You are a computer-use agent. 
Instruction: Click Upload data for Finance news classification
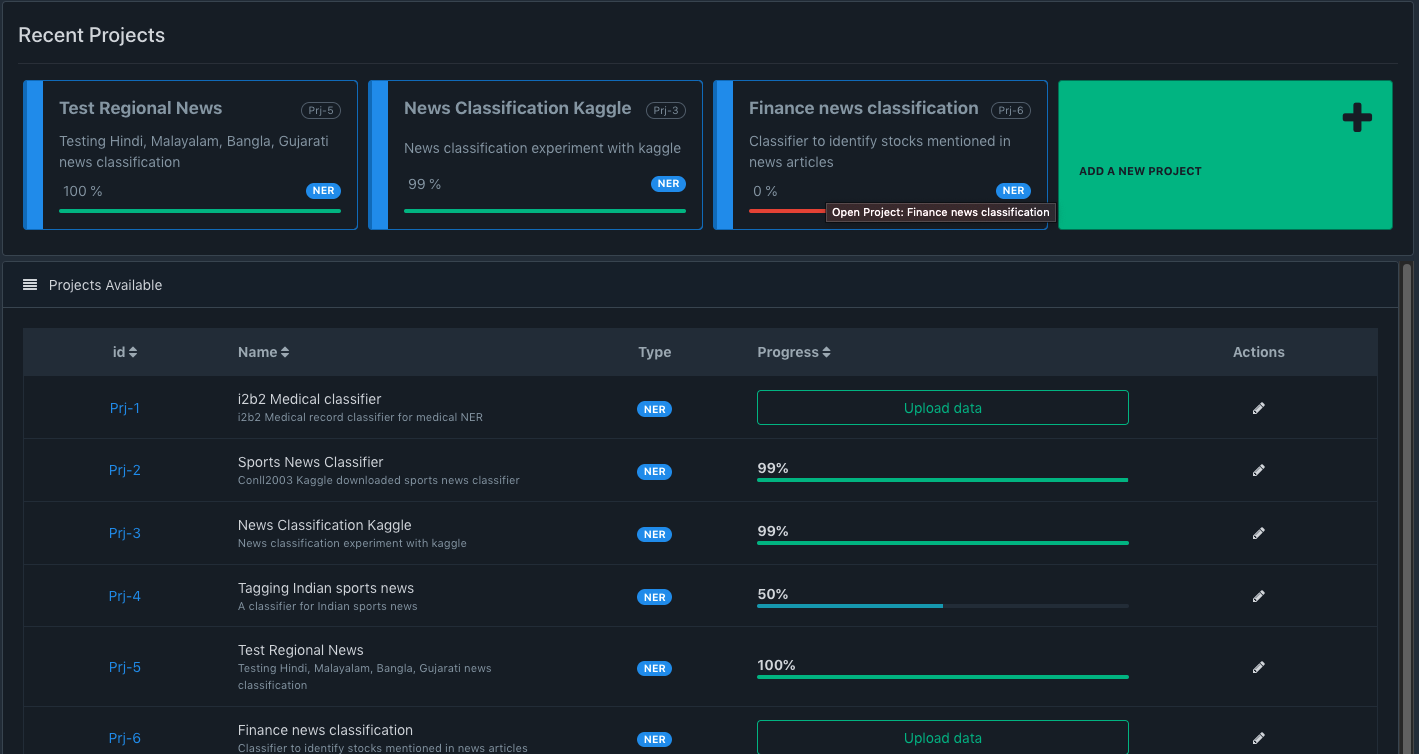(x=942, y=737)
